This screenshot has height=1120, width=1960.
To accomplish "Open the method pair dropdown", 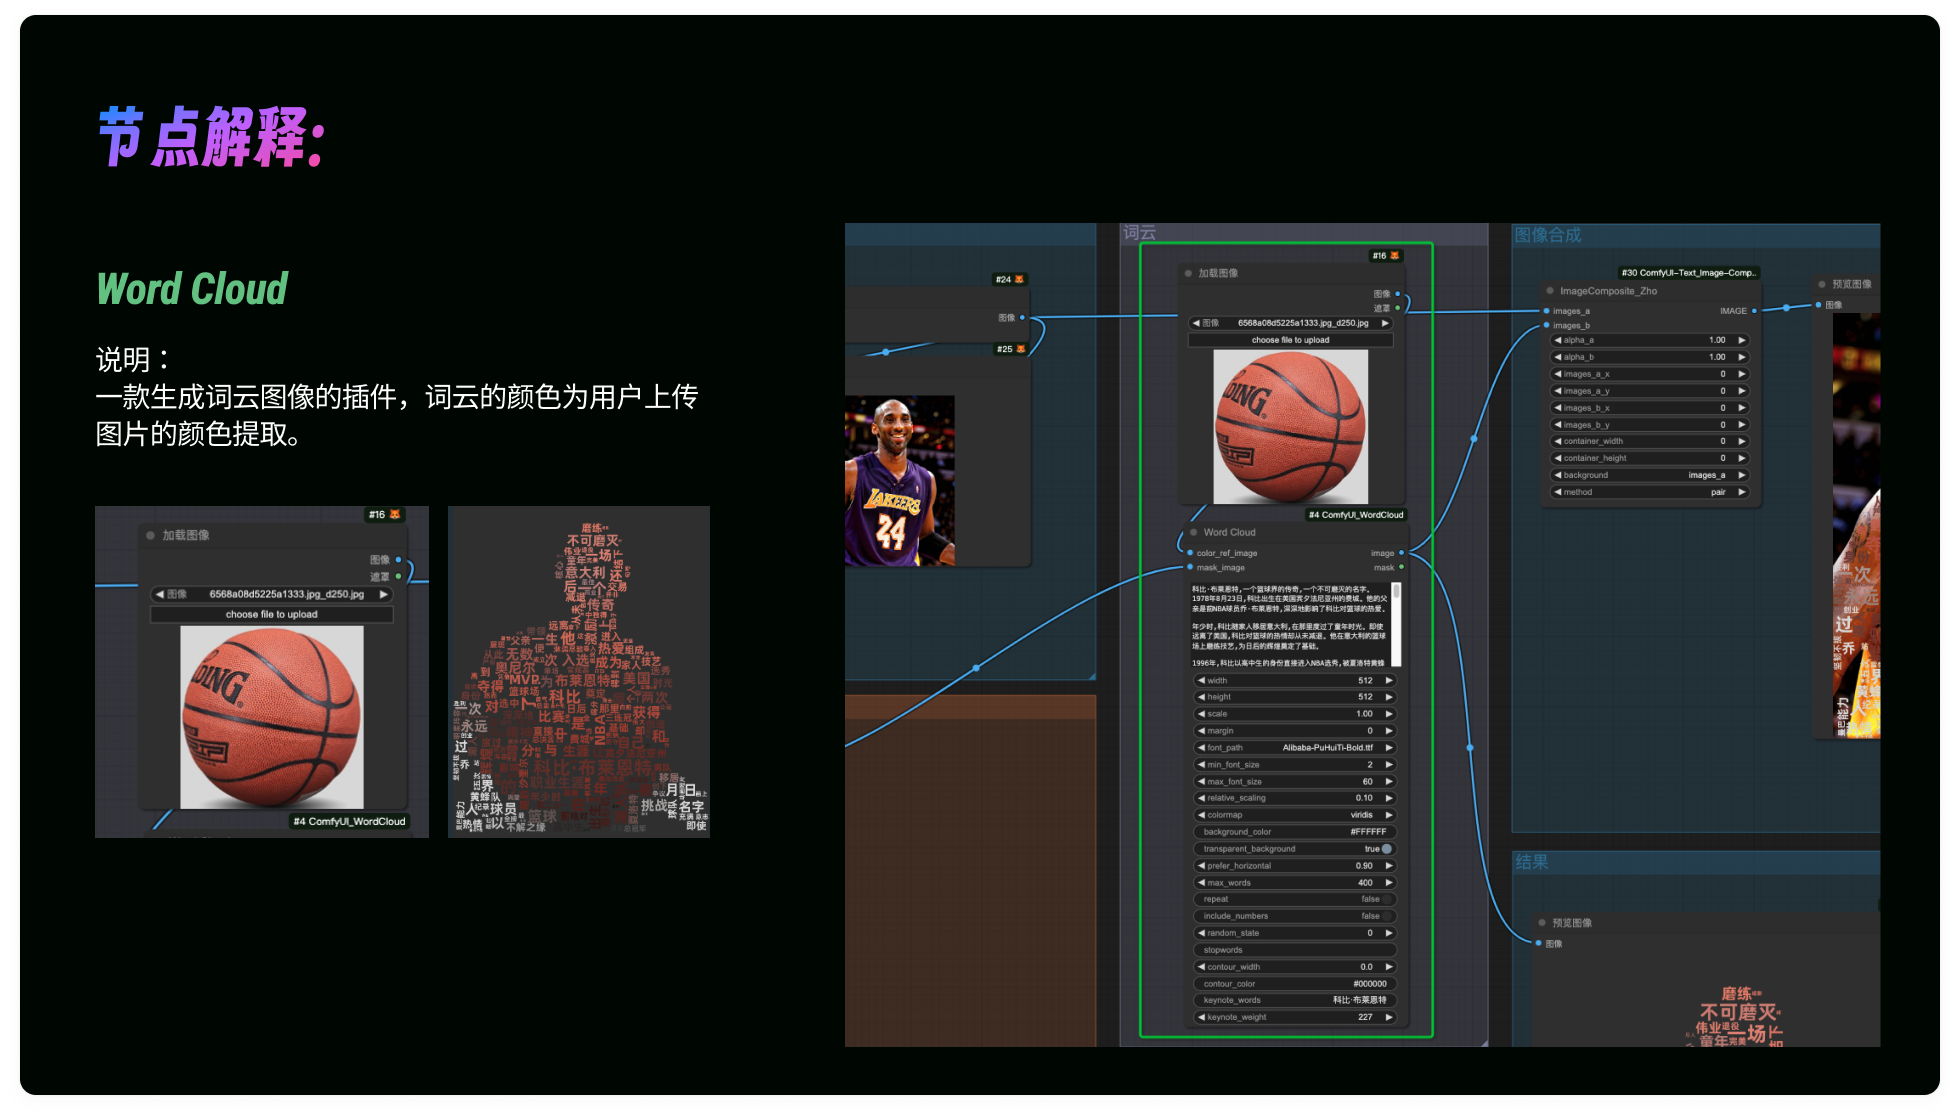I will [x=1649, y=492].
